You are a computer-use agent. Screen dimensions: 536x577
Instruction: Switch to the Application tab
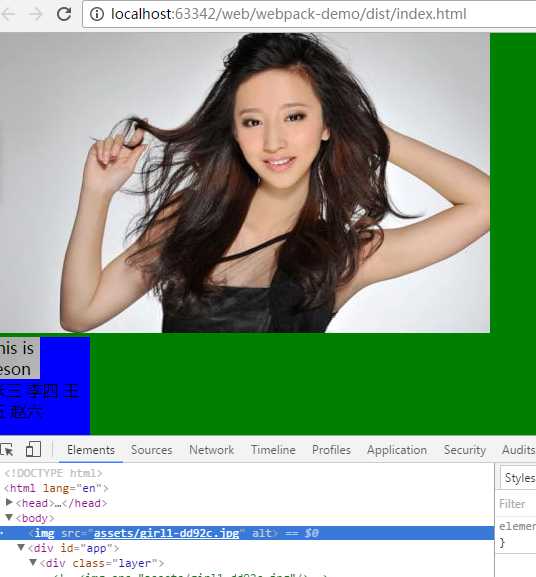(x=397, y=450)
